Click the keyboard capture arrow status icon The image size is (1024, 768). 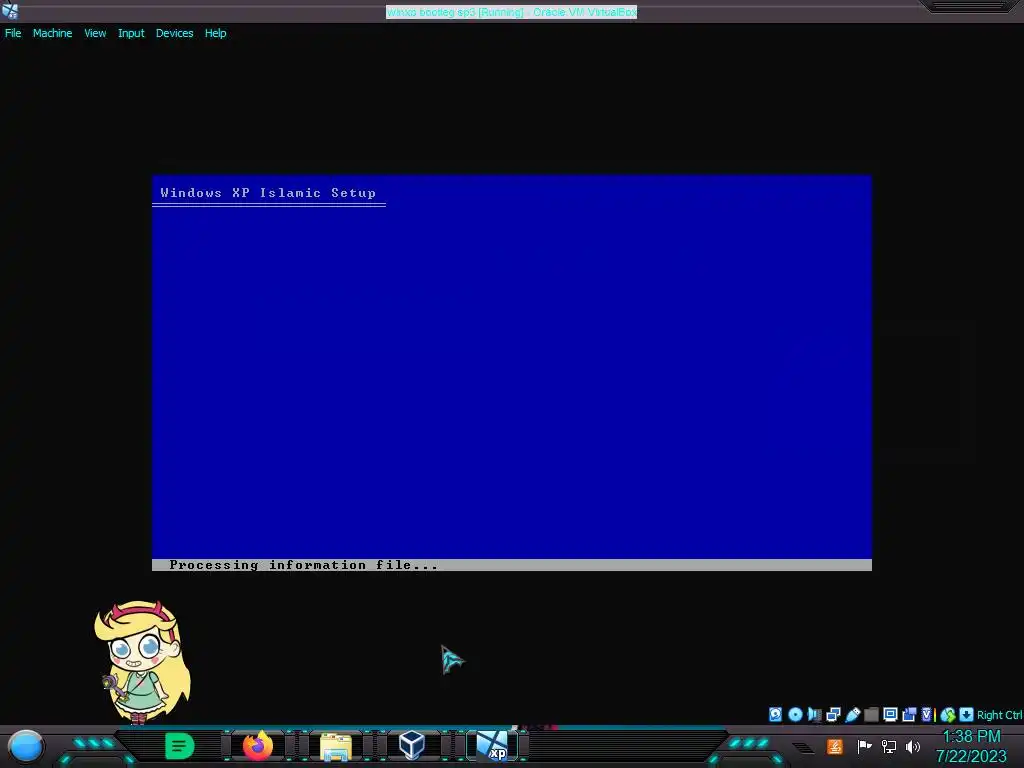(x=967, y=714)
